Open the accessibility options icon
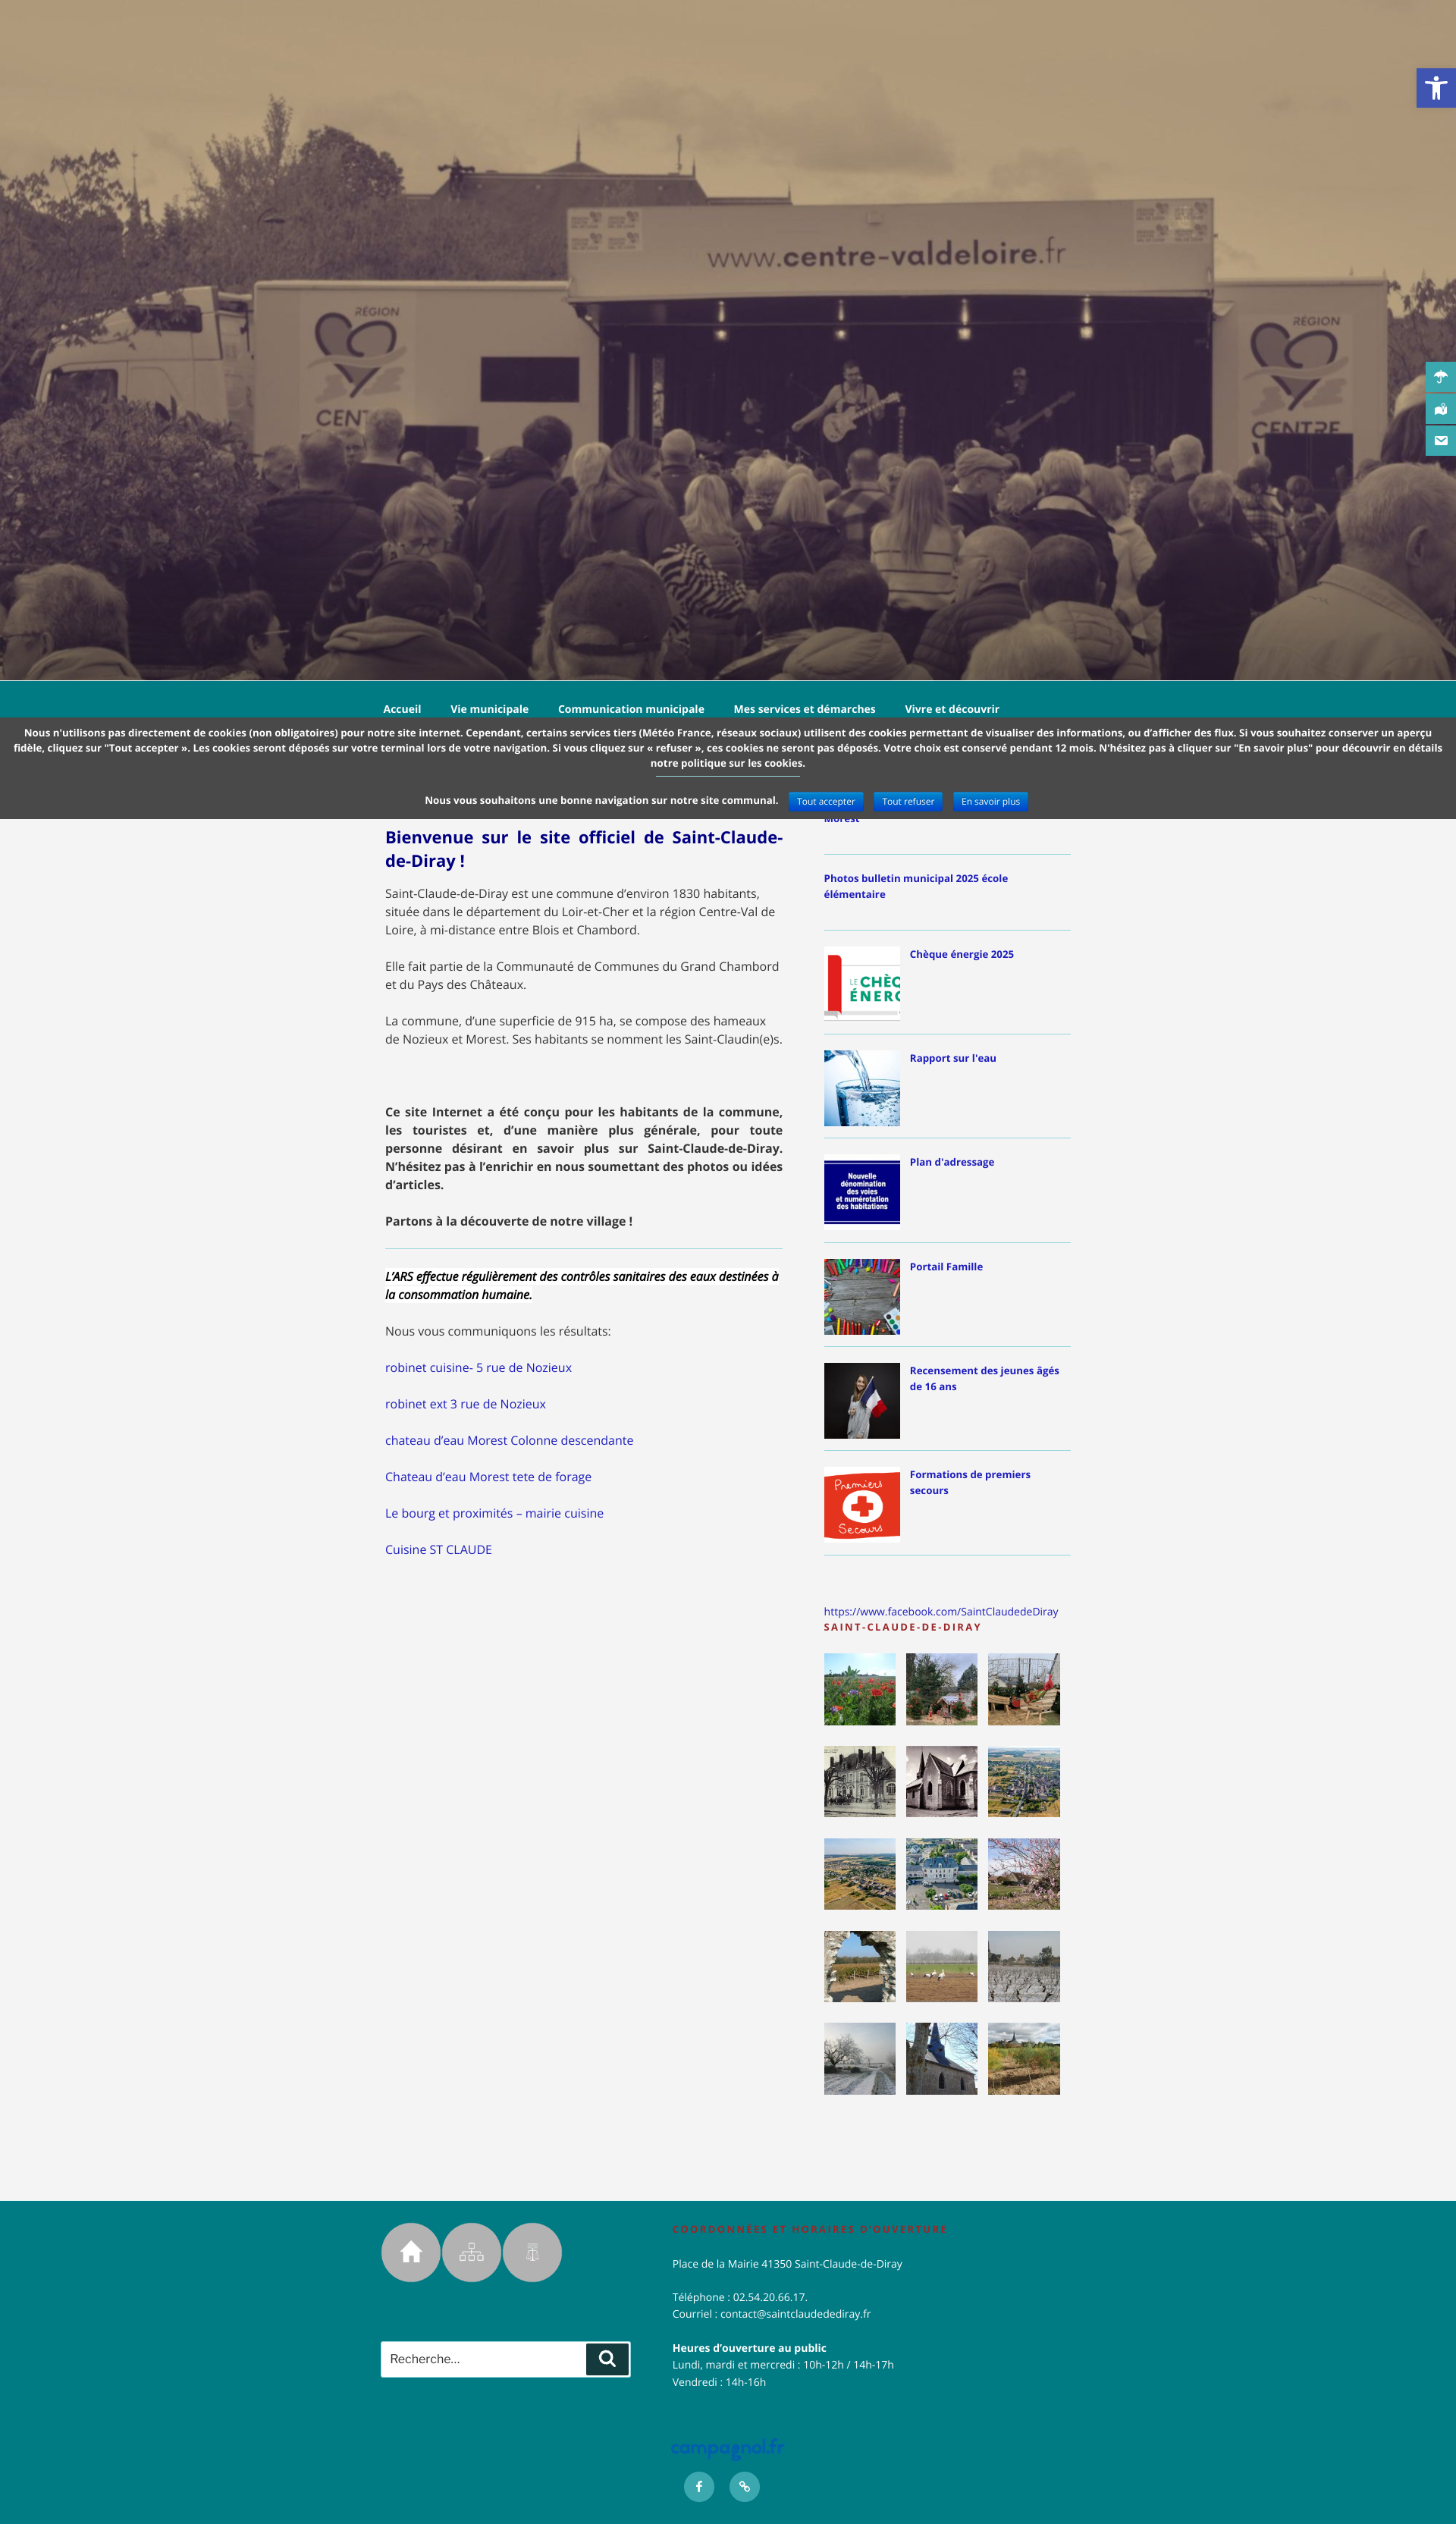1456x2524 pixels. tap(1435, 88)
